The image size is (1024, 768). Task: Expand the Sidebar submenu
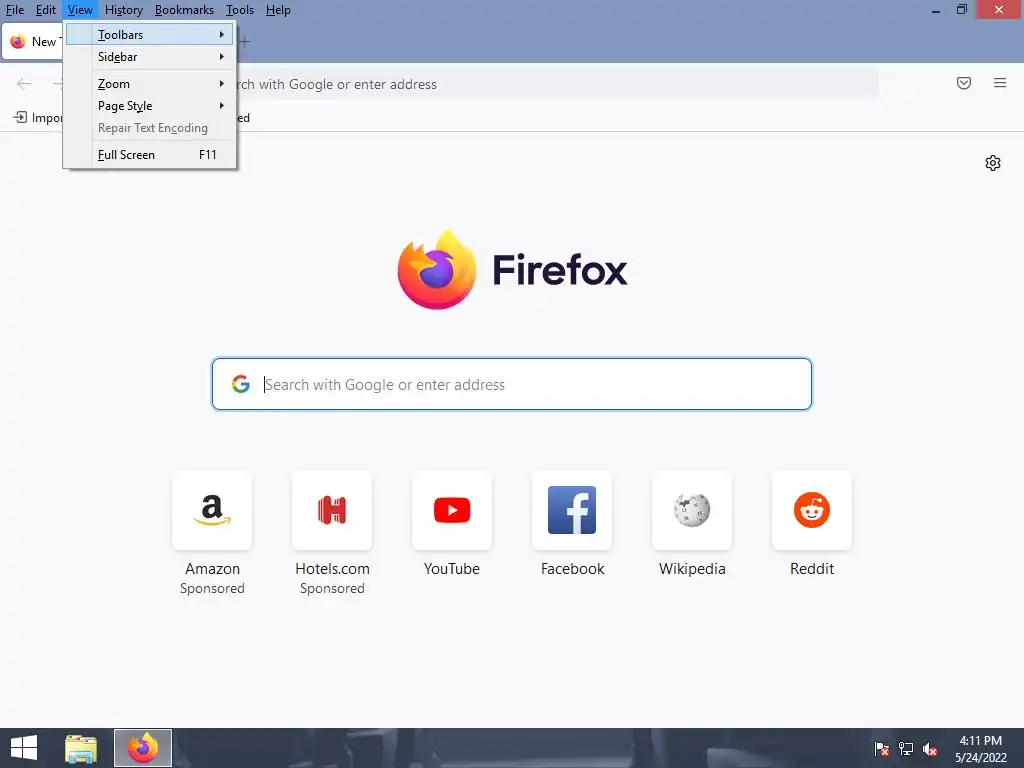pos(150,57)
